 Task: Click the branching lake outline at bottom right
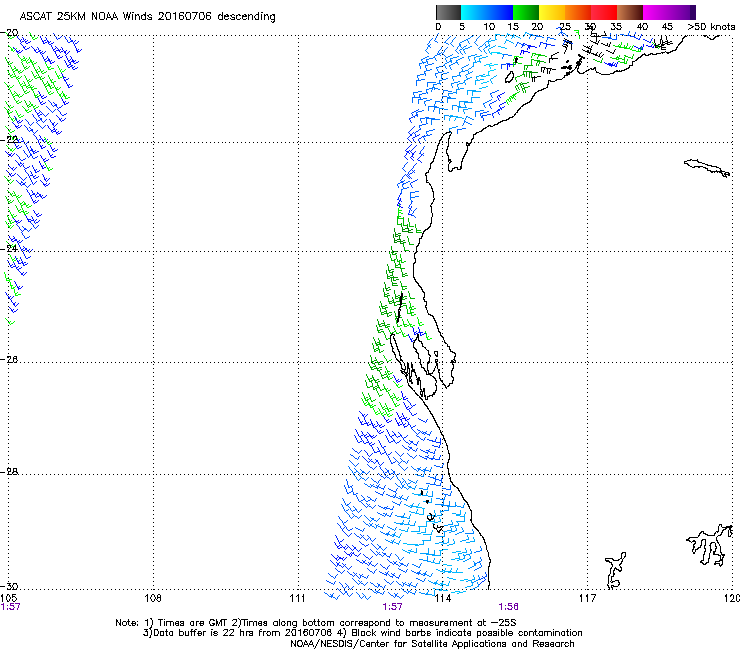[710, 544]
